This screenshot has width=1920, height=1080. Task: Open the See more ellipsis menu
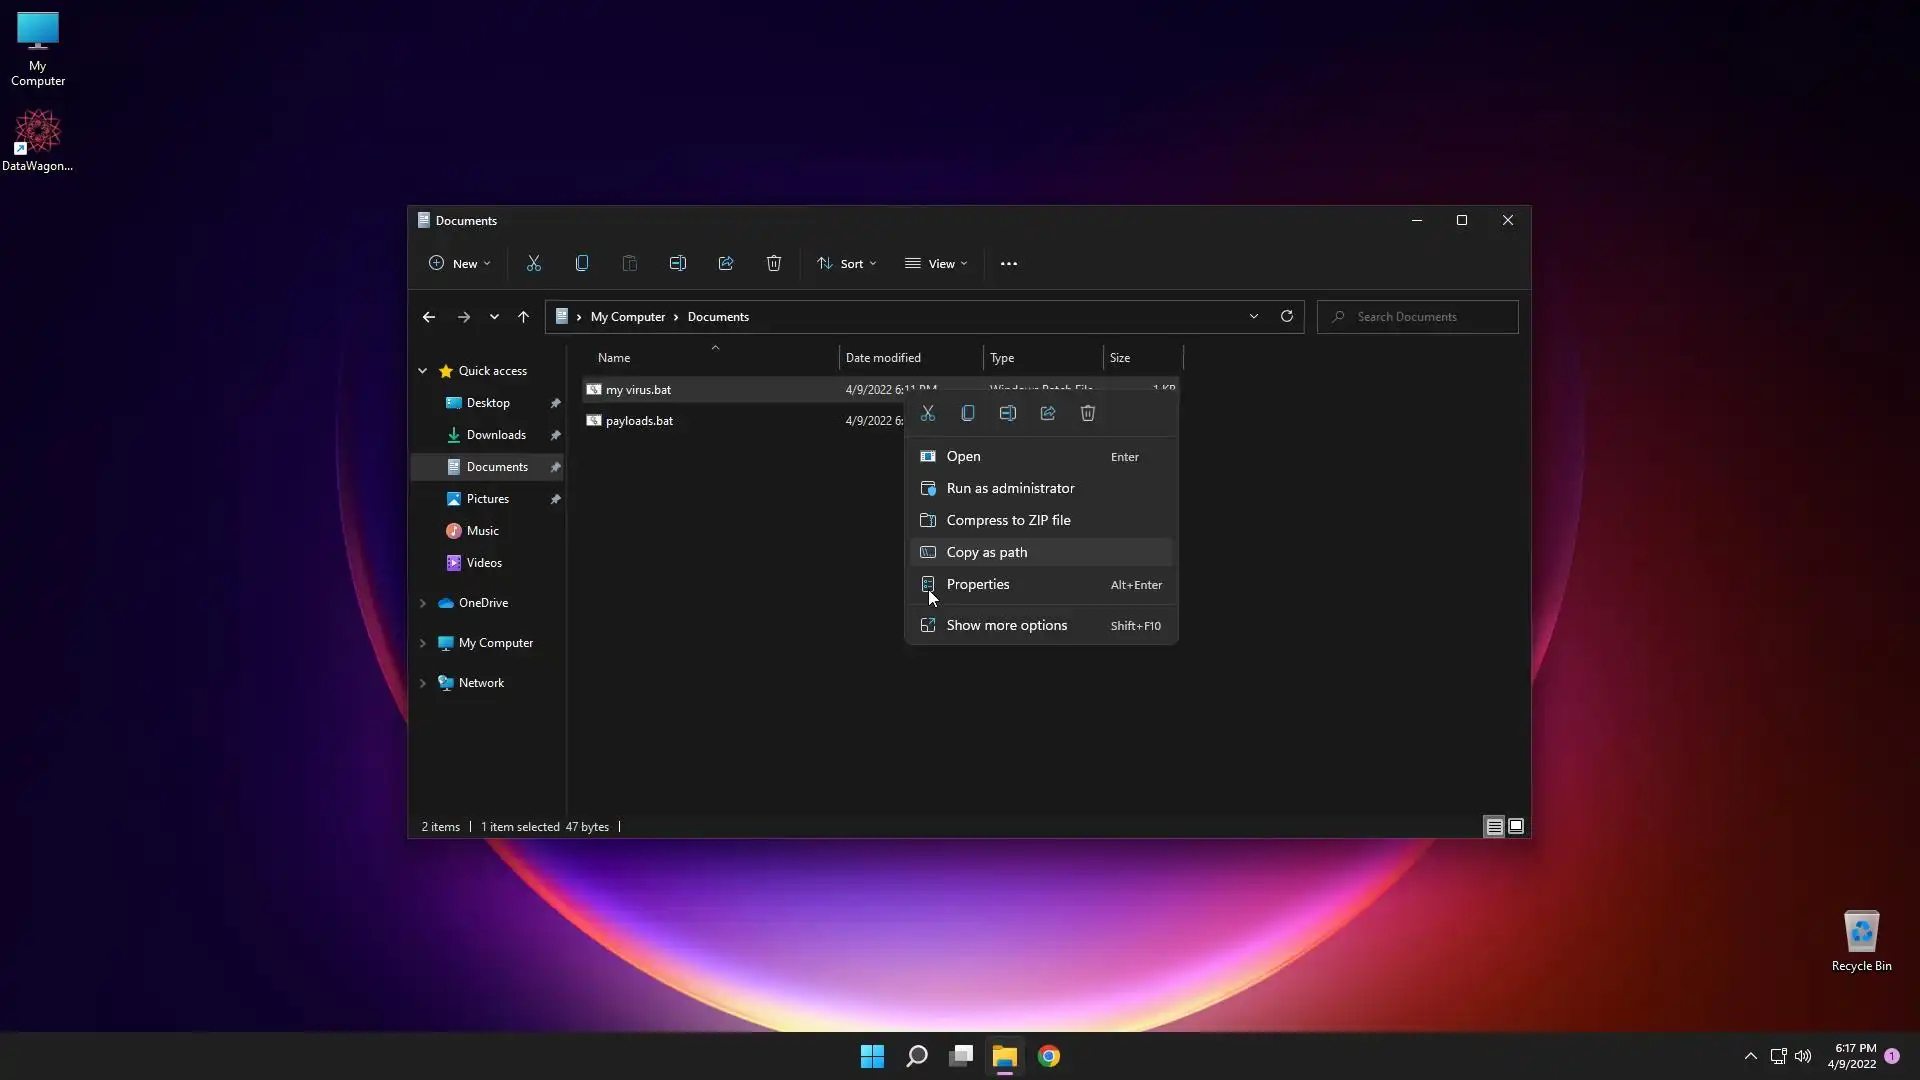1009,264
